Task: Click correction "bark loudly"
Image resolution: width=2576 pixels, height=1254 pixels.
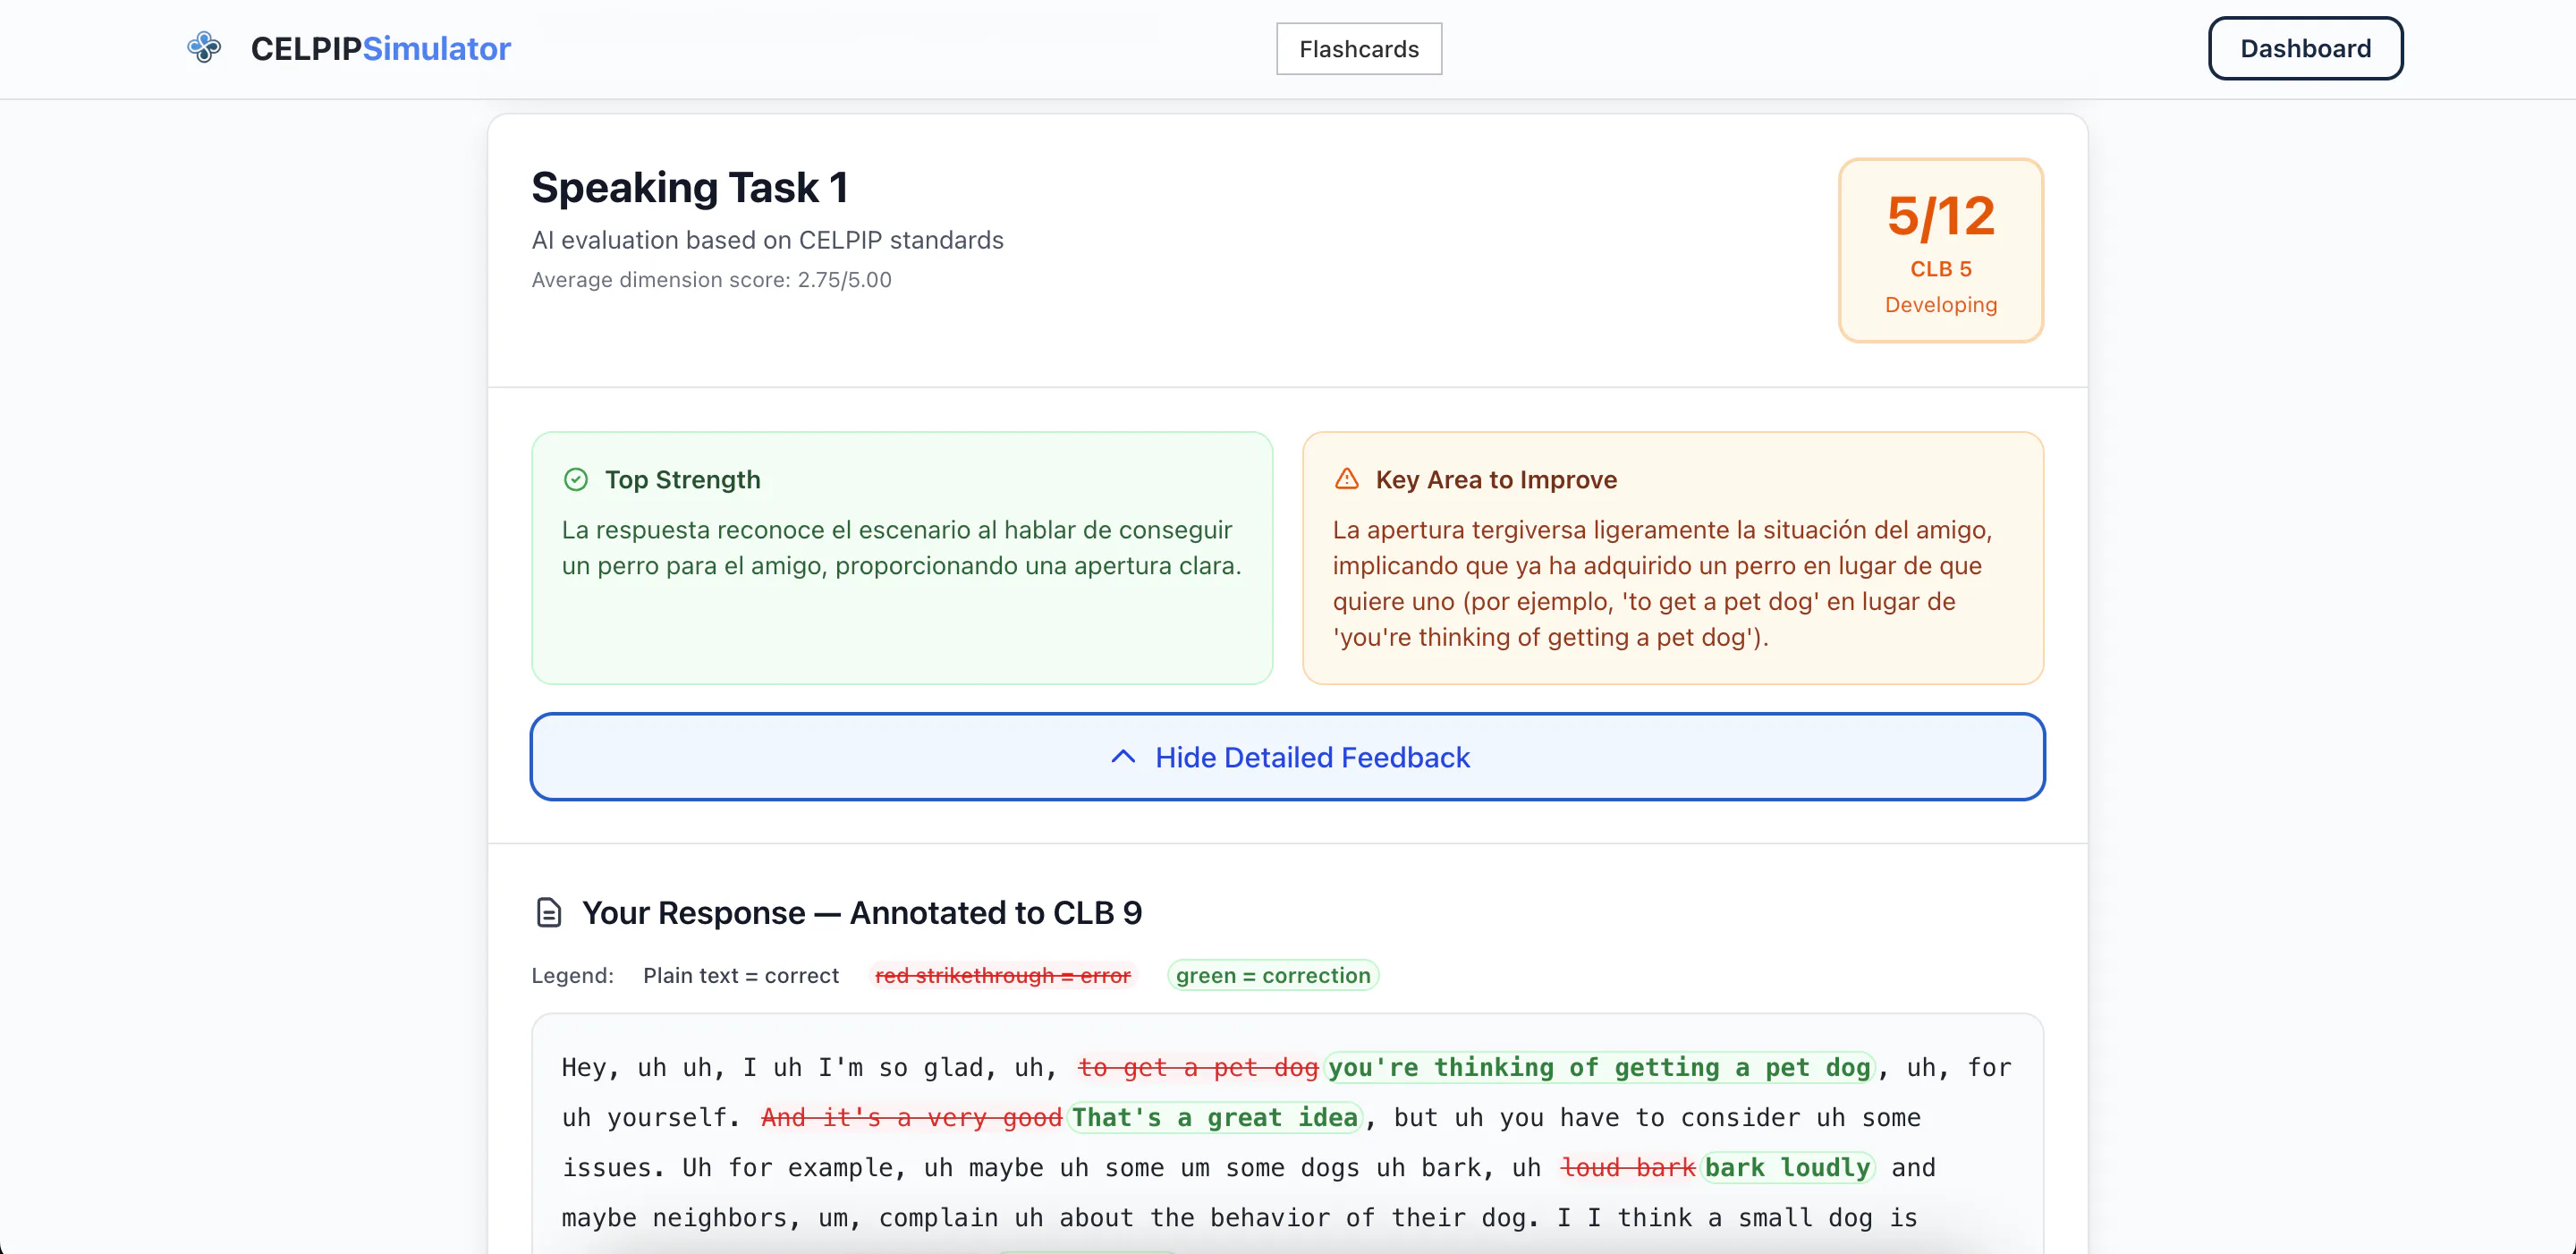Action: pos(1787,1168)
